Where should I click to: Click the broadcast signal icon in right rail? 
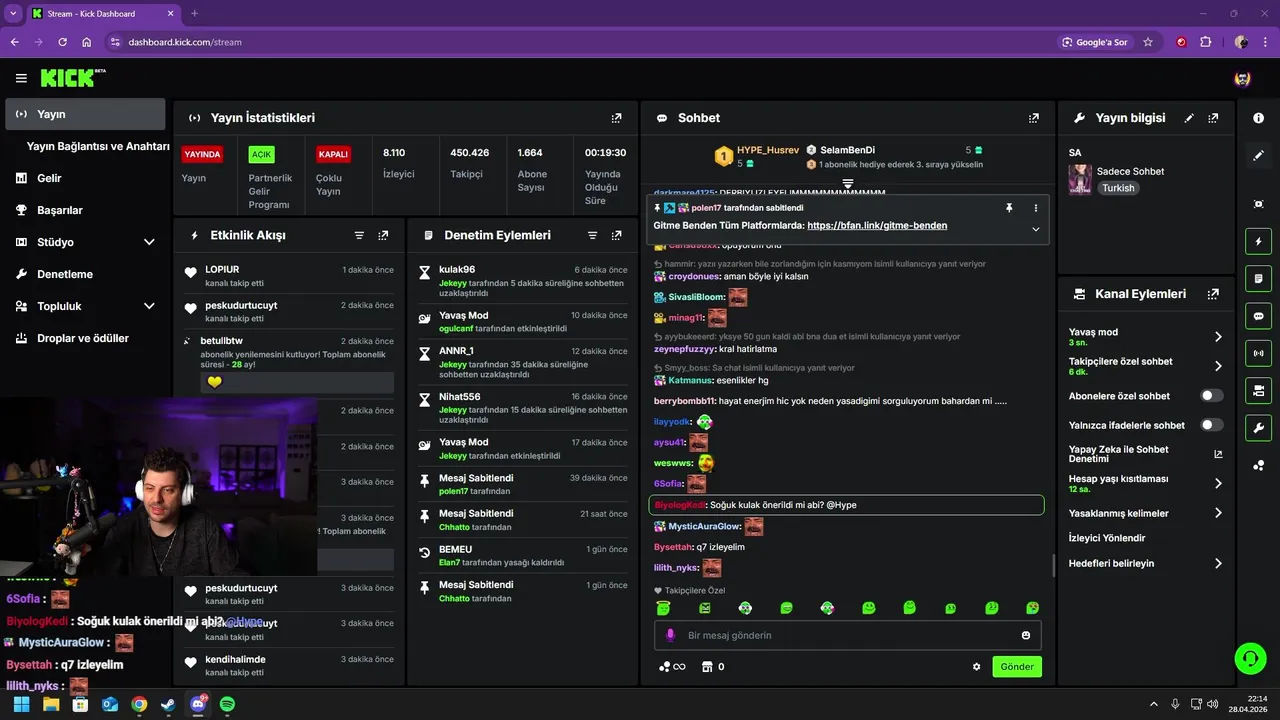click(1258, 352)
